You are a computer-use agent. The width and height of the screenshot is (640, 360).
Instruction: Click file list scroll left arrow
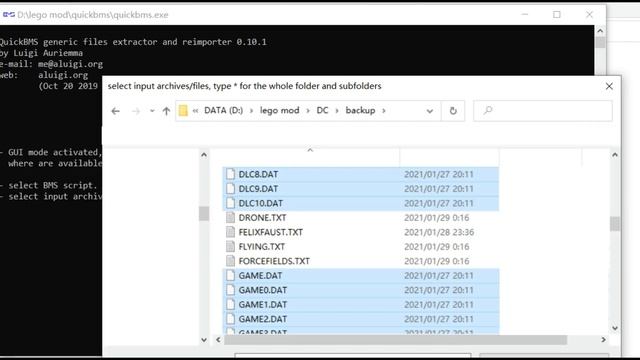point(218,340)
